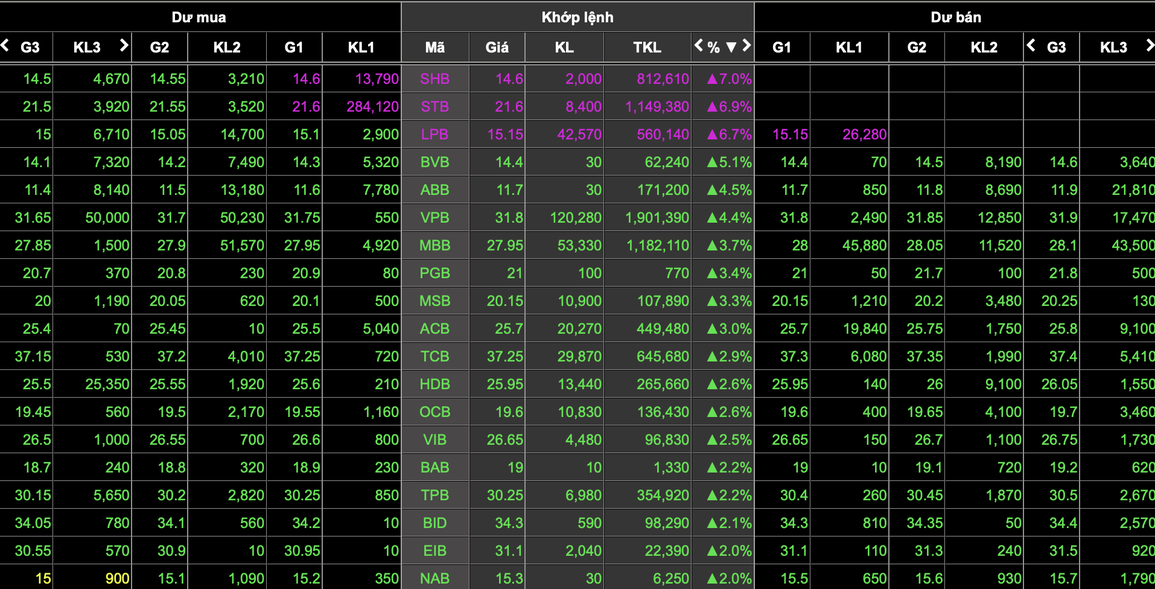
Task: Click EIB's total volume 22,390
Action: click(666, 551)
